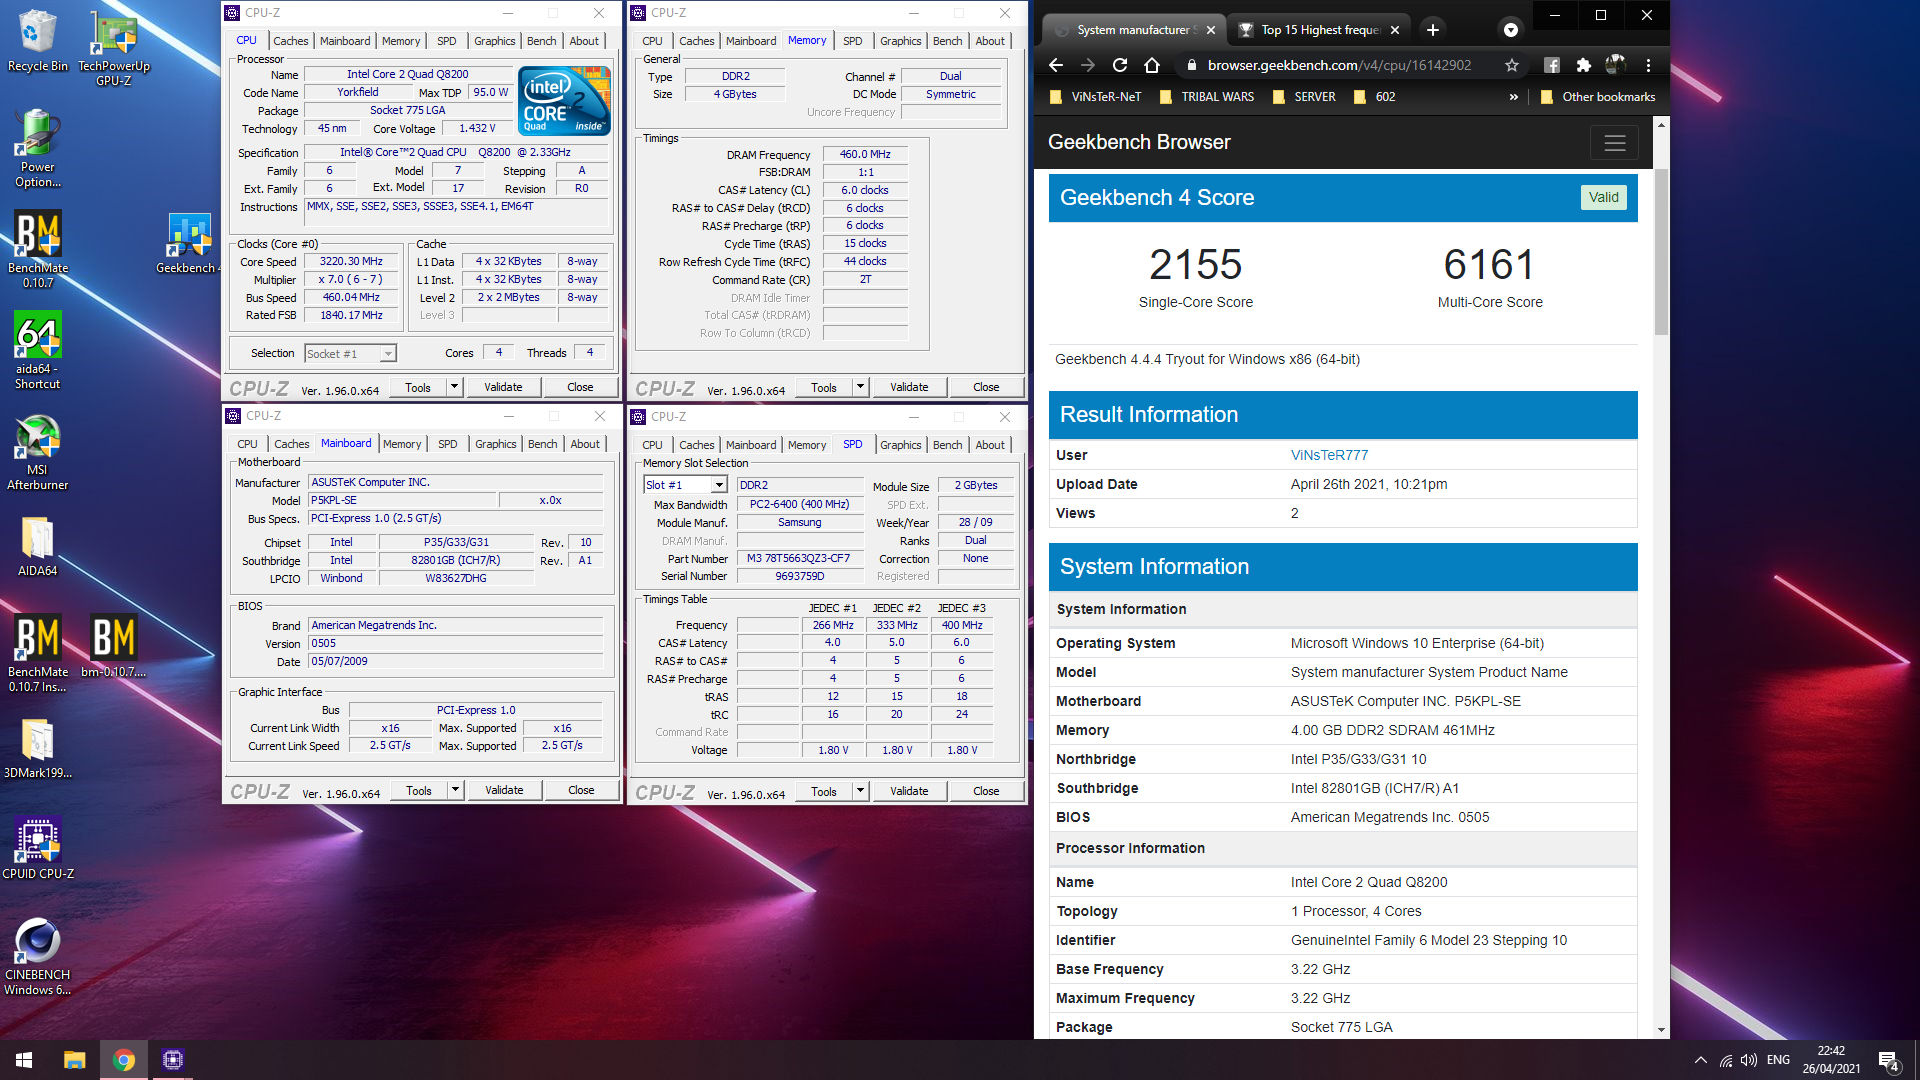Open Chrome home page button

click(x=1152, y=65)
